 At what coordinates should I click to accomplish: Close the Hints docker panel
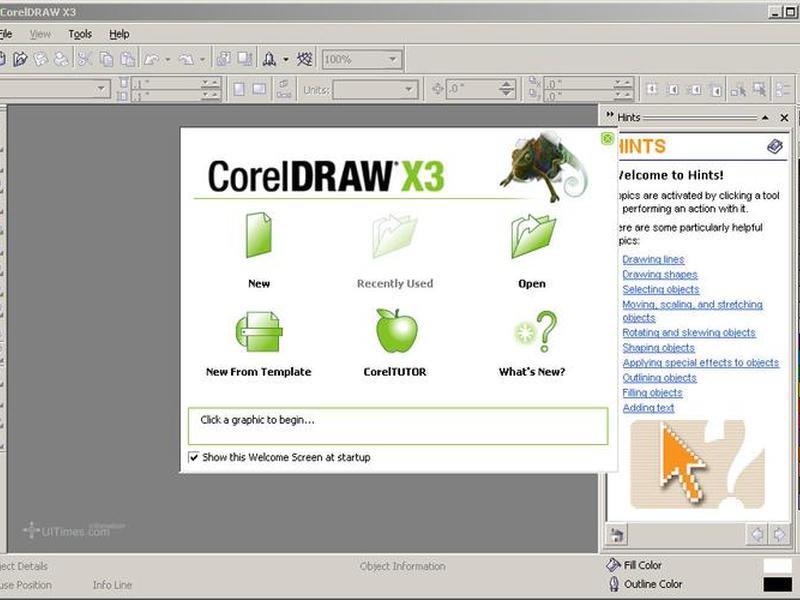click(784, 118)
